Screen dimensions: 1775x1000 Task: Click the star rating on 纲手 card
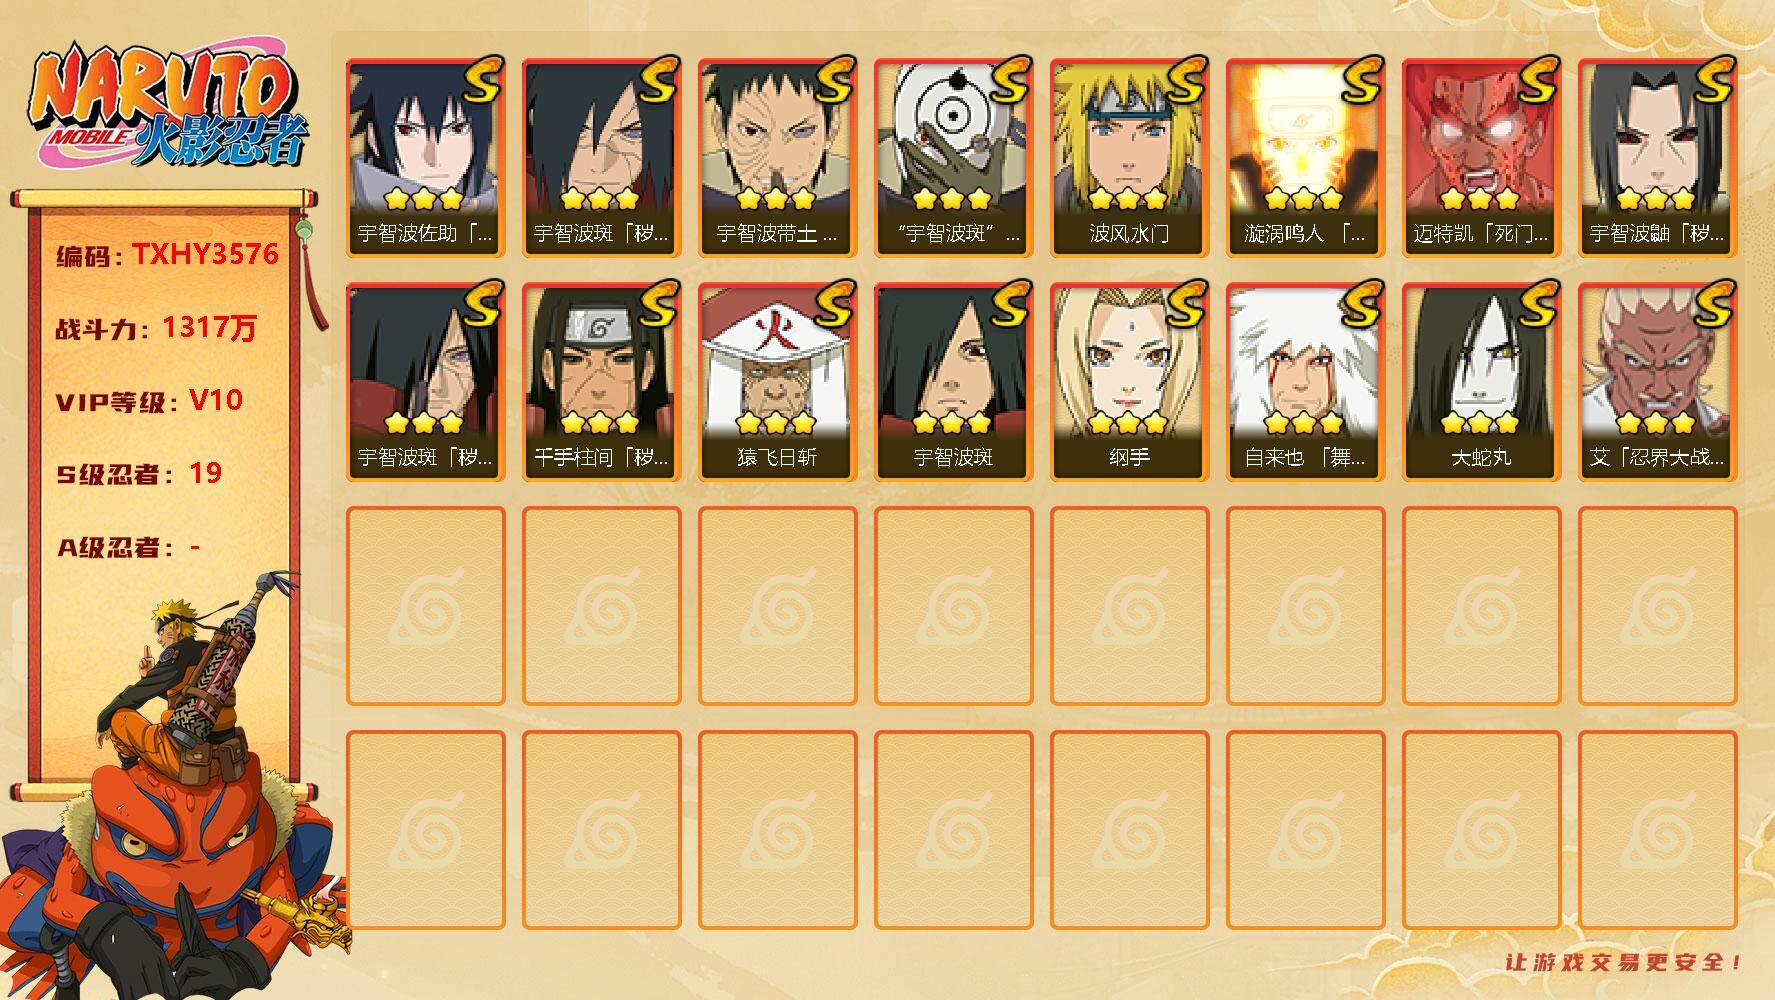(x=1128, y=423)
